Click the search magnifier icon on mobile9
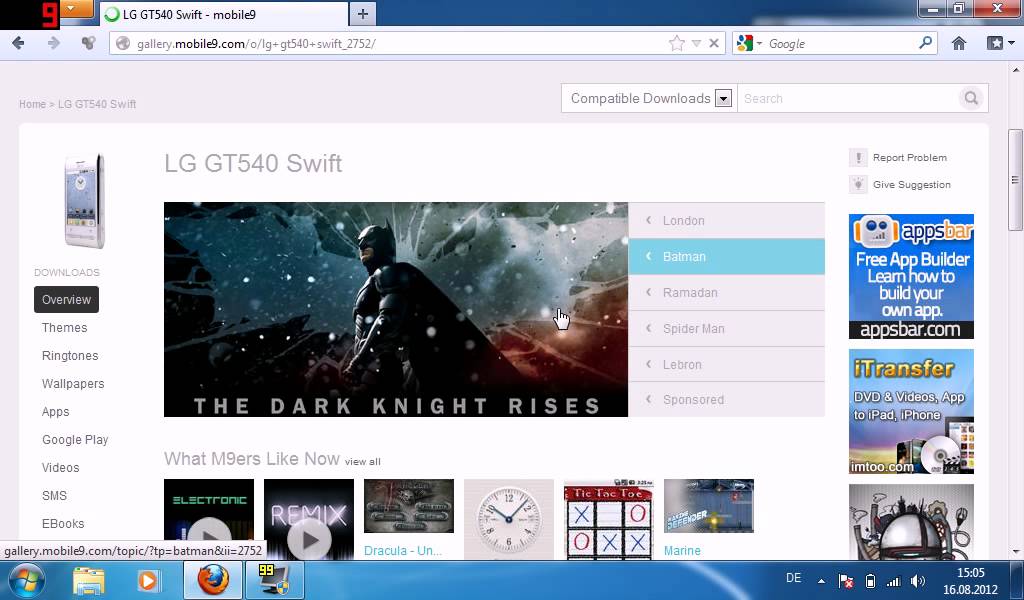This screenshot has width=1024, height=600. [970, 98]
